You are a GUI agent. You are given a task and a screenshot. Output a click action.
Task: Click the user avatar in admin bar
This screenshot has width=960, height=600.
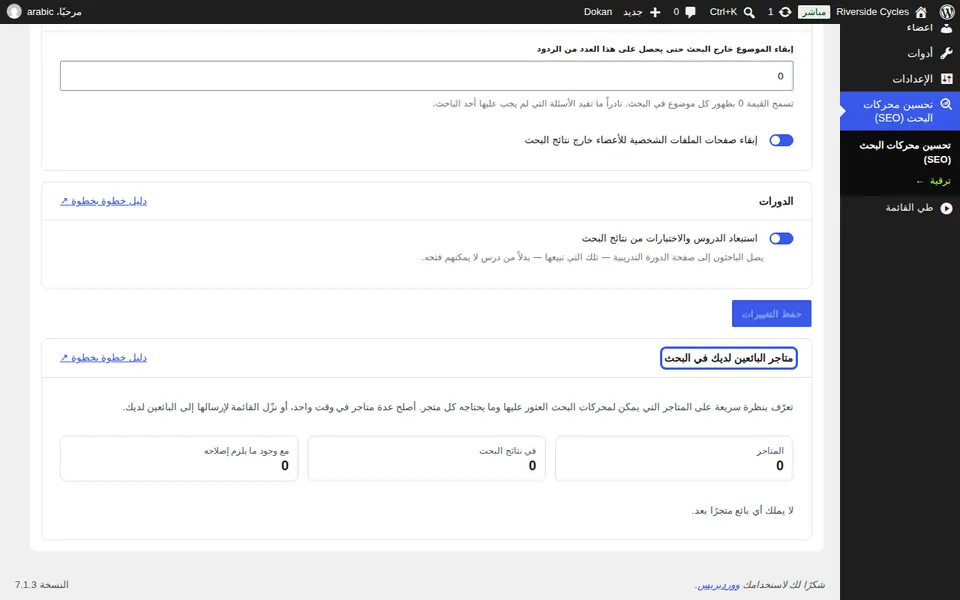click(14, 12)
